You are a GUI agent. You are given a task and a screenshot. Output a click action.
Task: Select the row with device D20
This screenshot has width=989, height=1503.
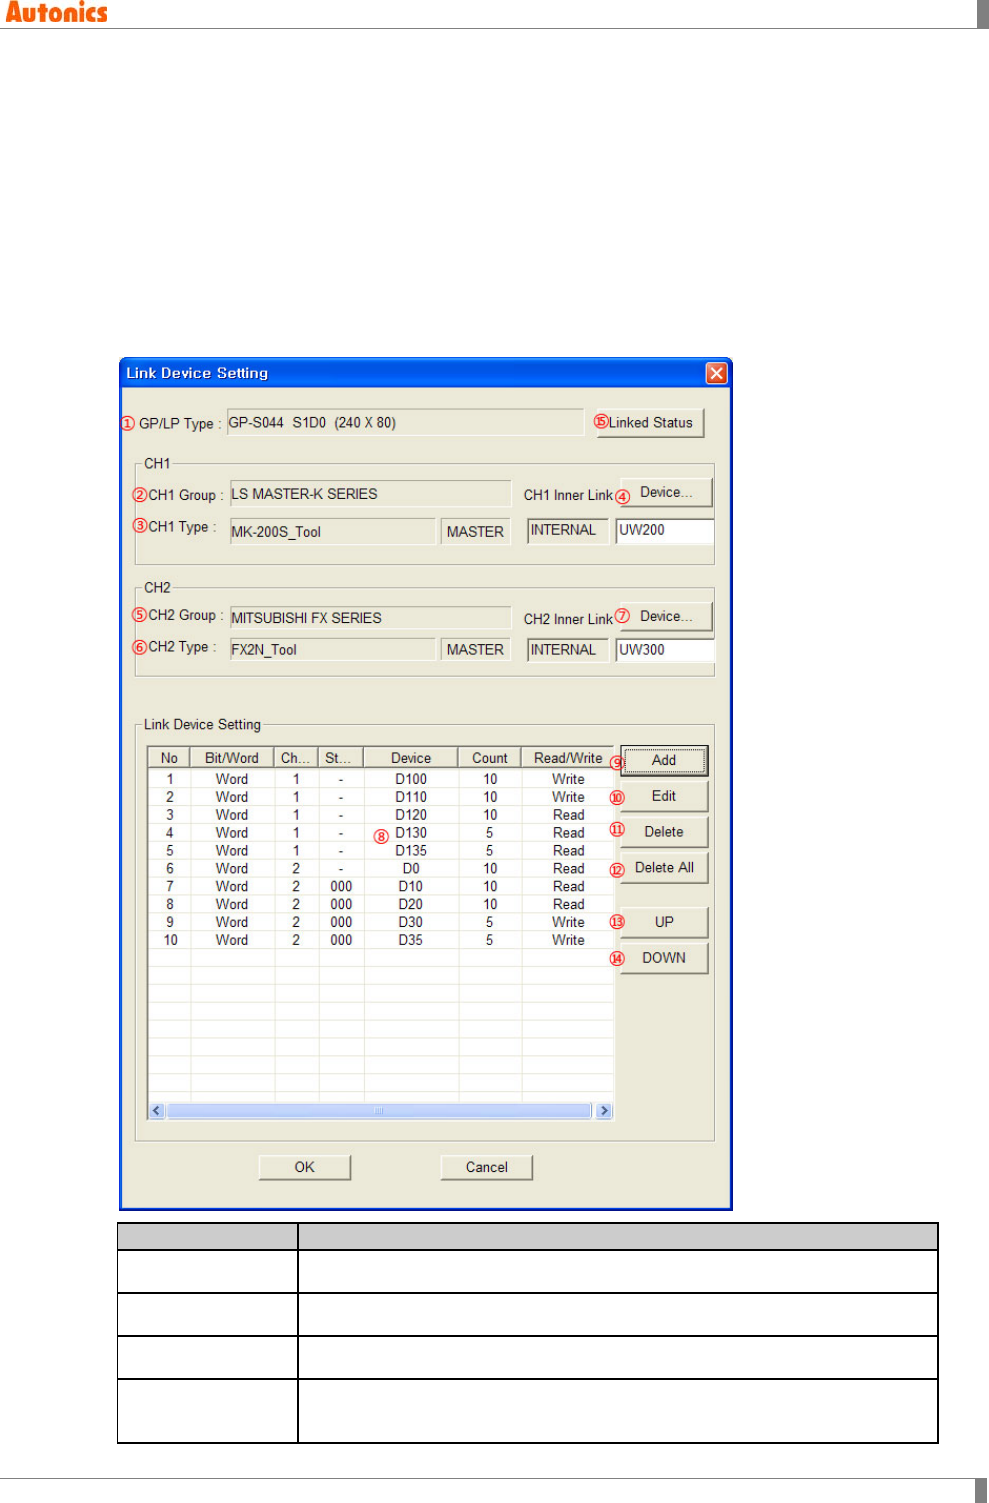(380, 905)
